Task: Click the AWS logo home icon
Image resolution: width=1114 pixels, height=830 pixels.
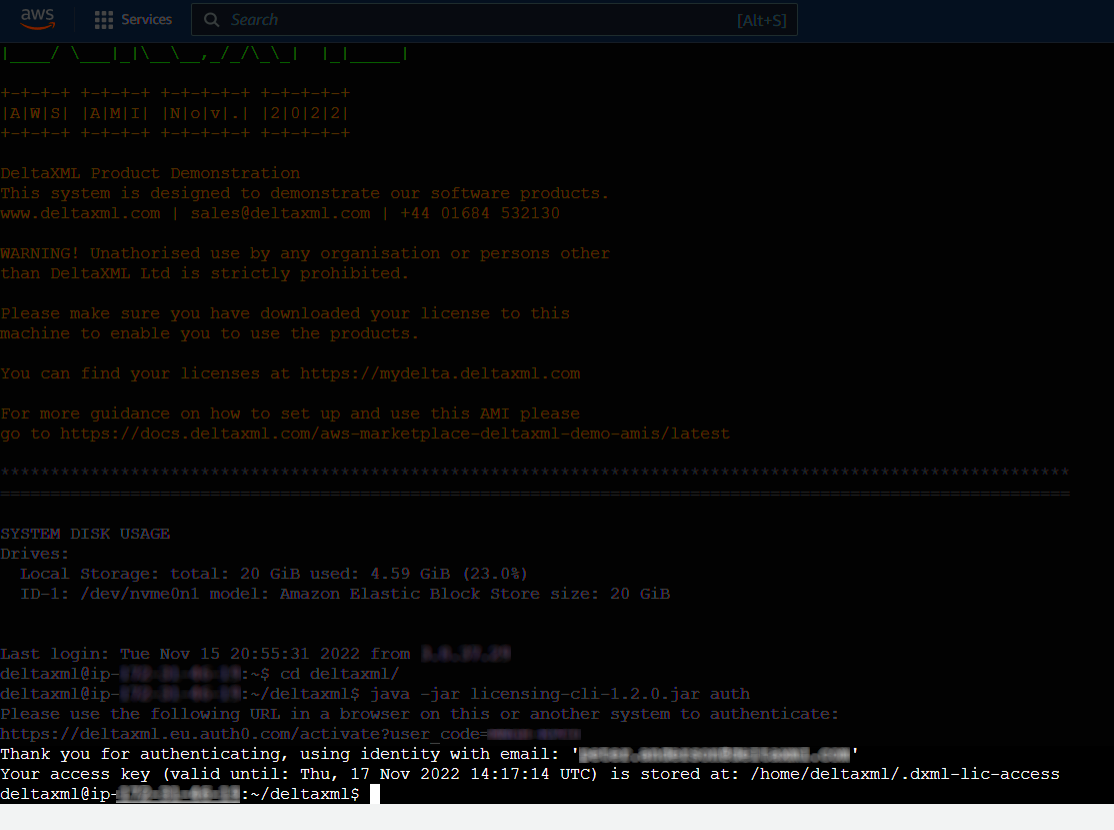Action: (x=37, y=19)
